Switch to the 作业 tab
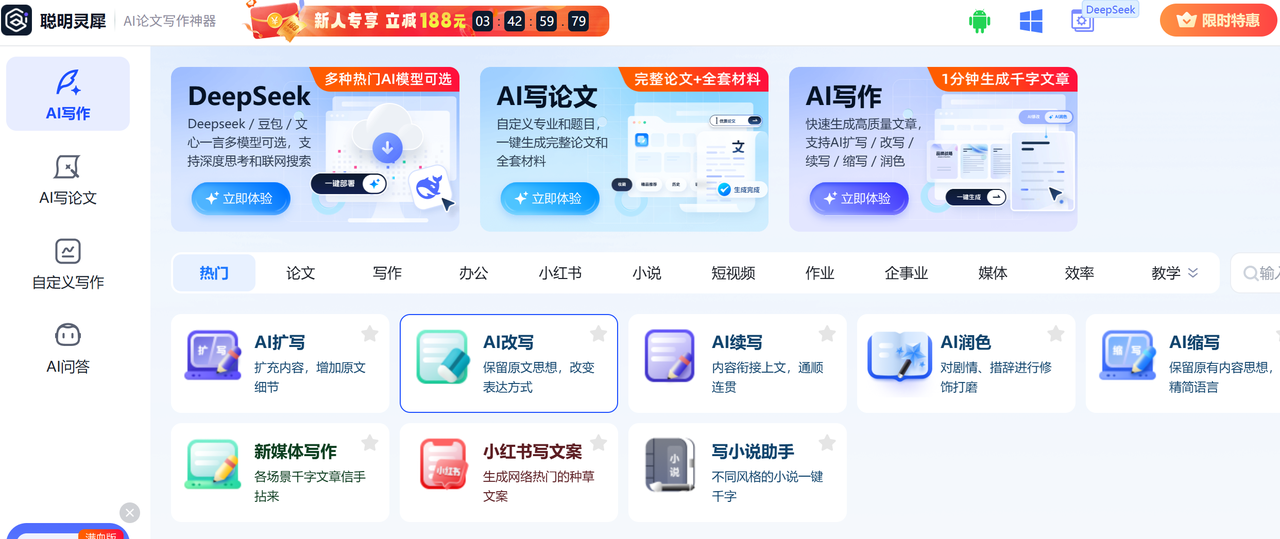The height and width of the screenshot is (539, 1280). pyautogui.click(x=820, y=273)
